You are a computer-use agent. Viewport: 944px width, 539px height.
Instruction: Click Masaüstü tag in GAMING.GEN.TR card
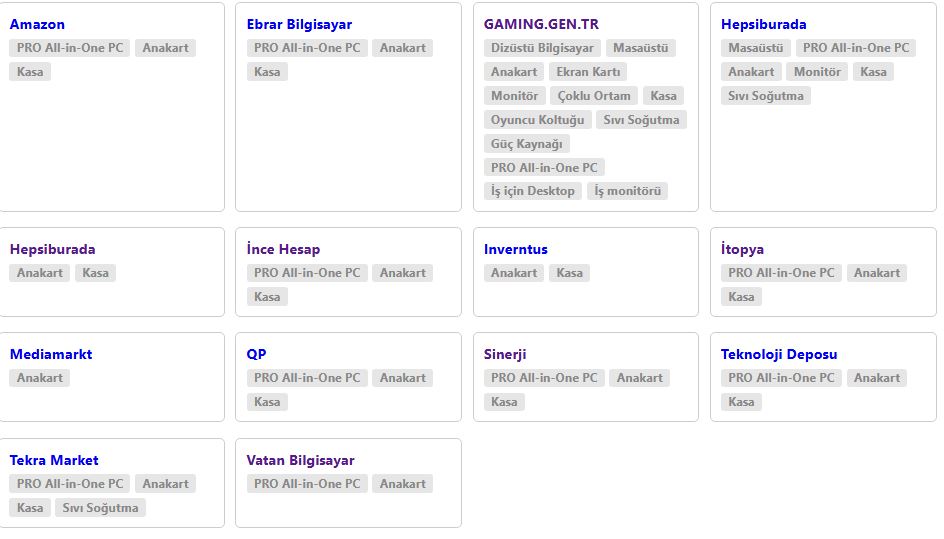pos(641,48)
